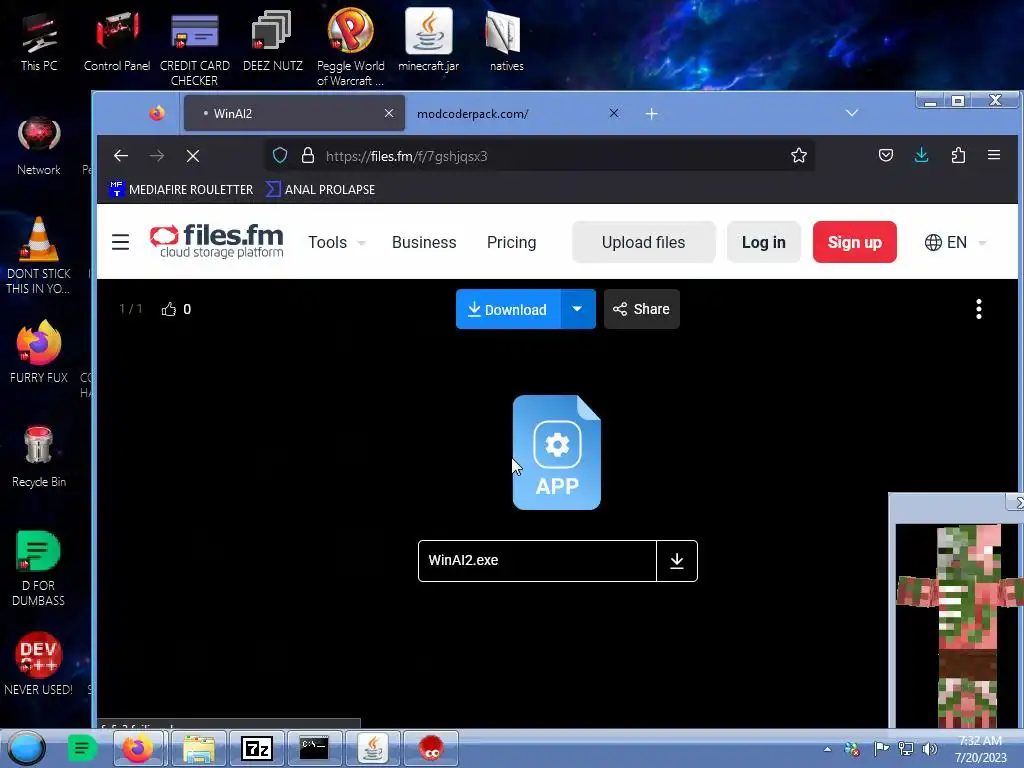Click the volume speaker tray icon
This screenshot has height=768, width=1024.
[930, 749]
